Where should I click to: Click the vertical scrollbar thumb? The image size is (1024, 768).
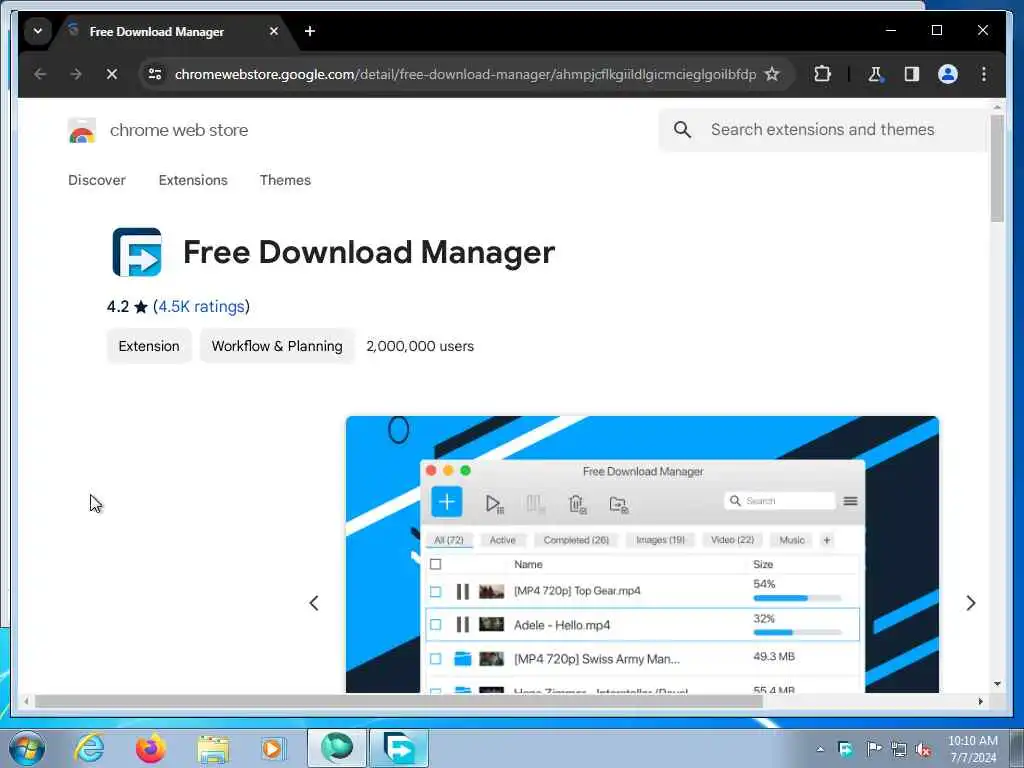point(997,169)
